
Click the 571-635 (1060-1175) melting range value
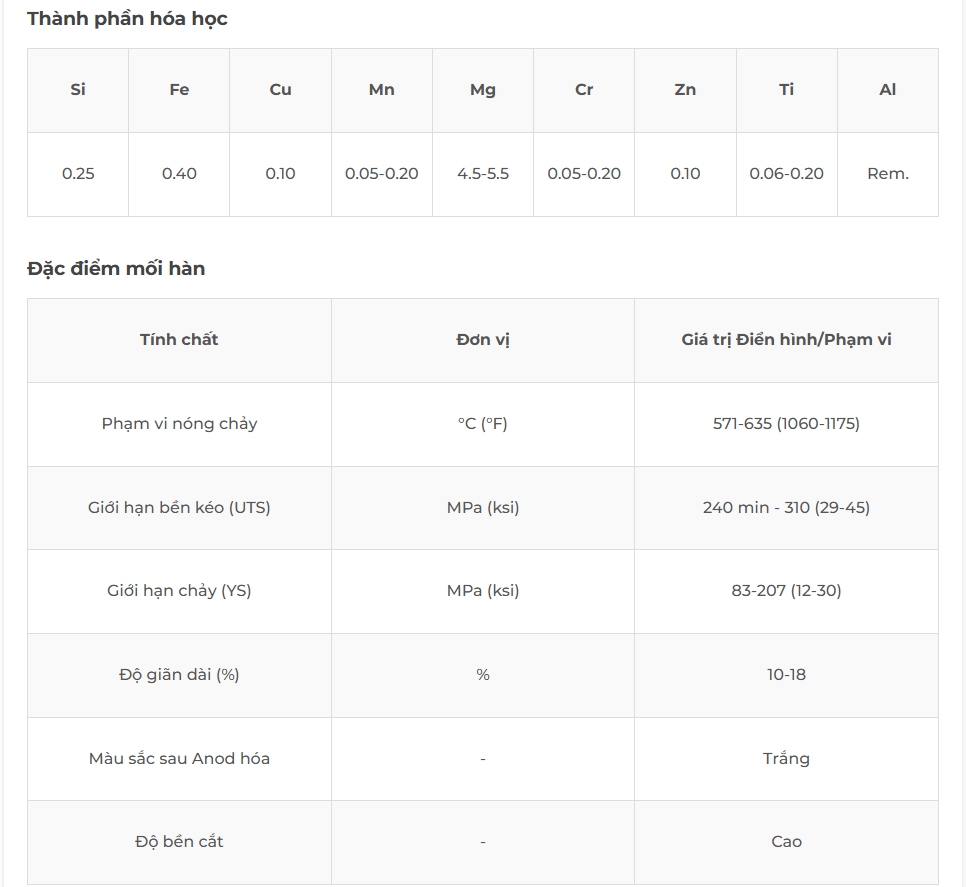[x=786, y=424]
